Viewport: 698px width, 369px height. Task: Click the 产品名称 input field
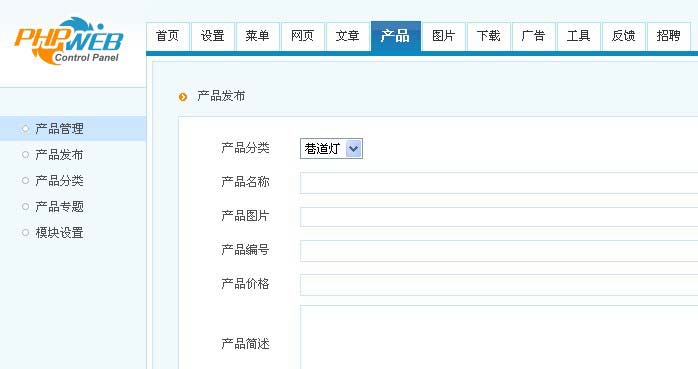coord(499,183)
